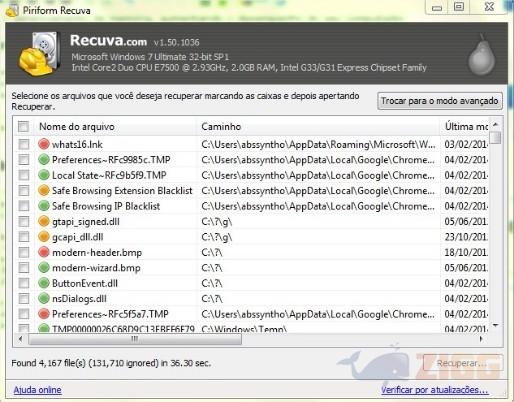Click vertical scrollbar up arrow
This screenshot has height=402, width=514.
coord(496,124)
